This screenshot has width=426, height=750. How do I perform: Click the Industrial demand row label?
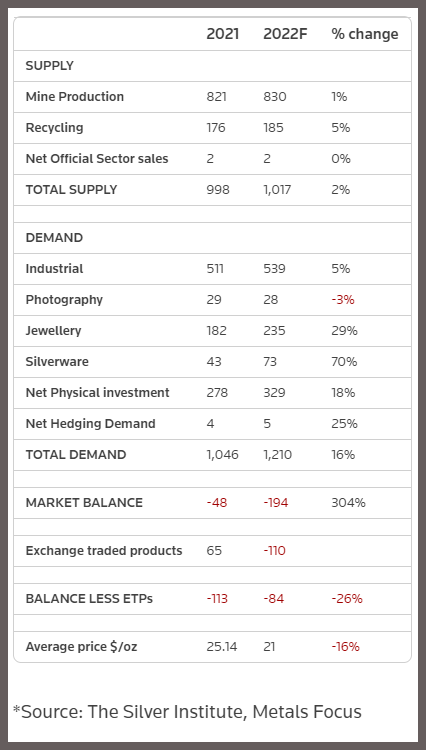pyautogui.click(x=54, y=269)
